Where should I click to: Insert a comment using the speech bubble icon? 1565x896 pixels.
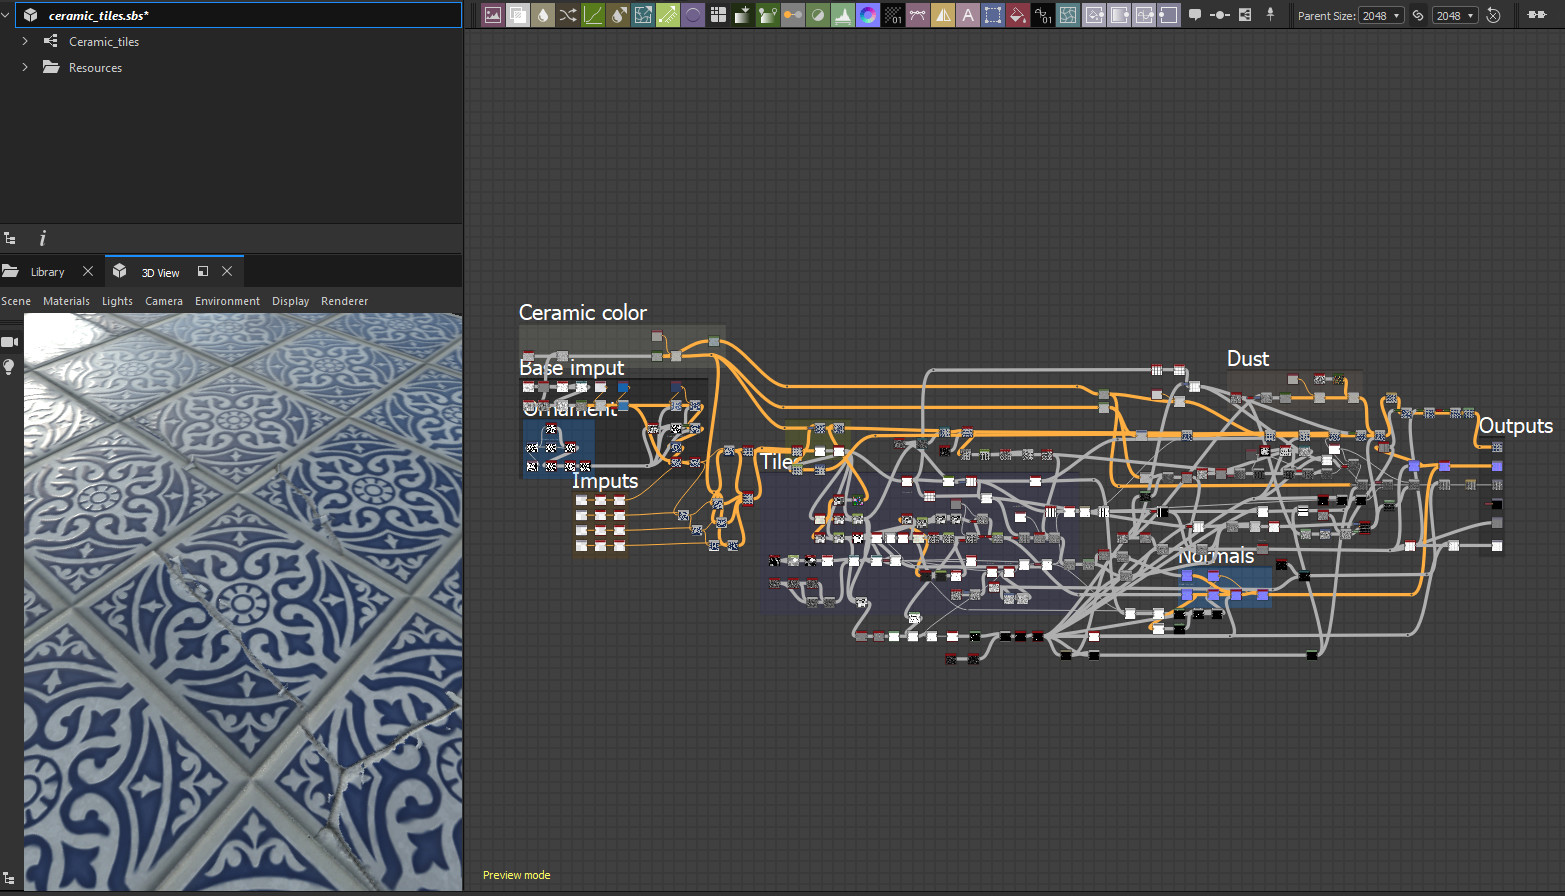pyautogui.click(x=1195, y=15)
